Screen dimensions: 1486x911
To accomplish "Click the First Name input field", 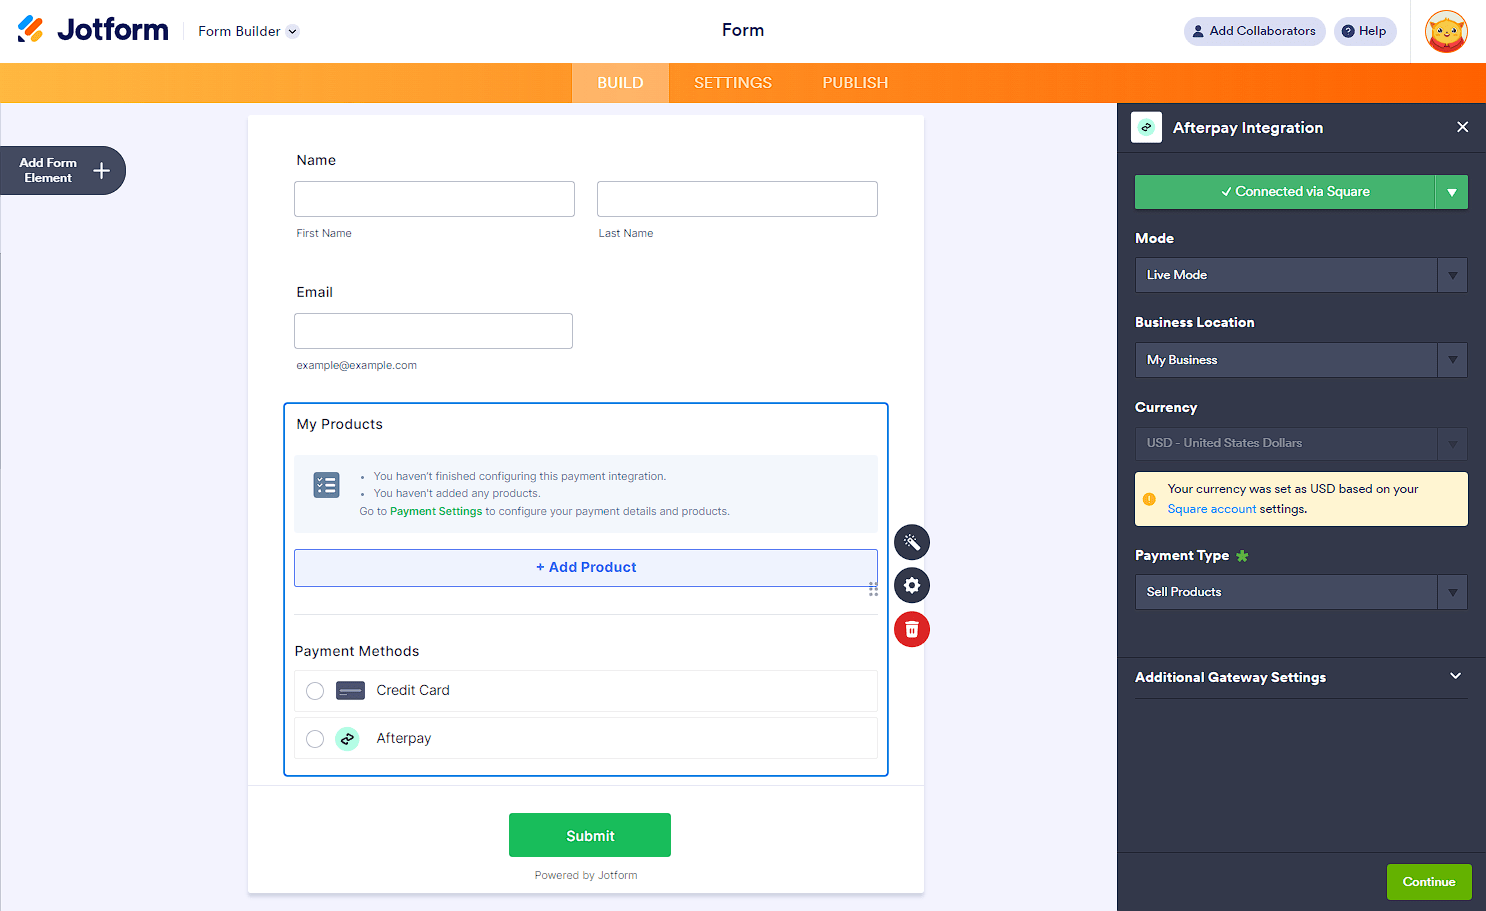I will [434, 199].
